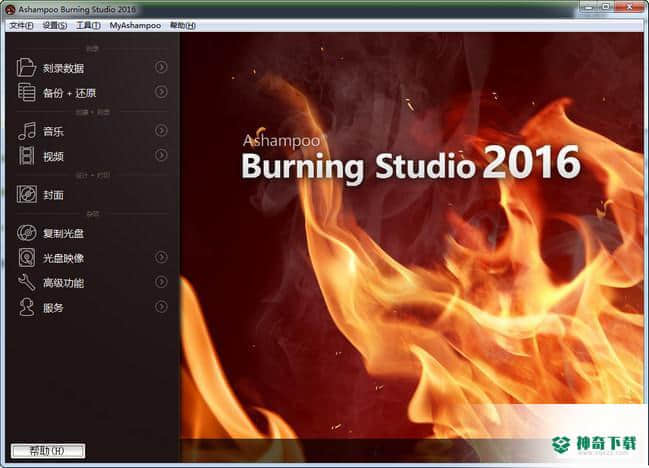
Task: Minimize the Burning Studio window
Action: coord(589,7)
